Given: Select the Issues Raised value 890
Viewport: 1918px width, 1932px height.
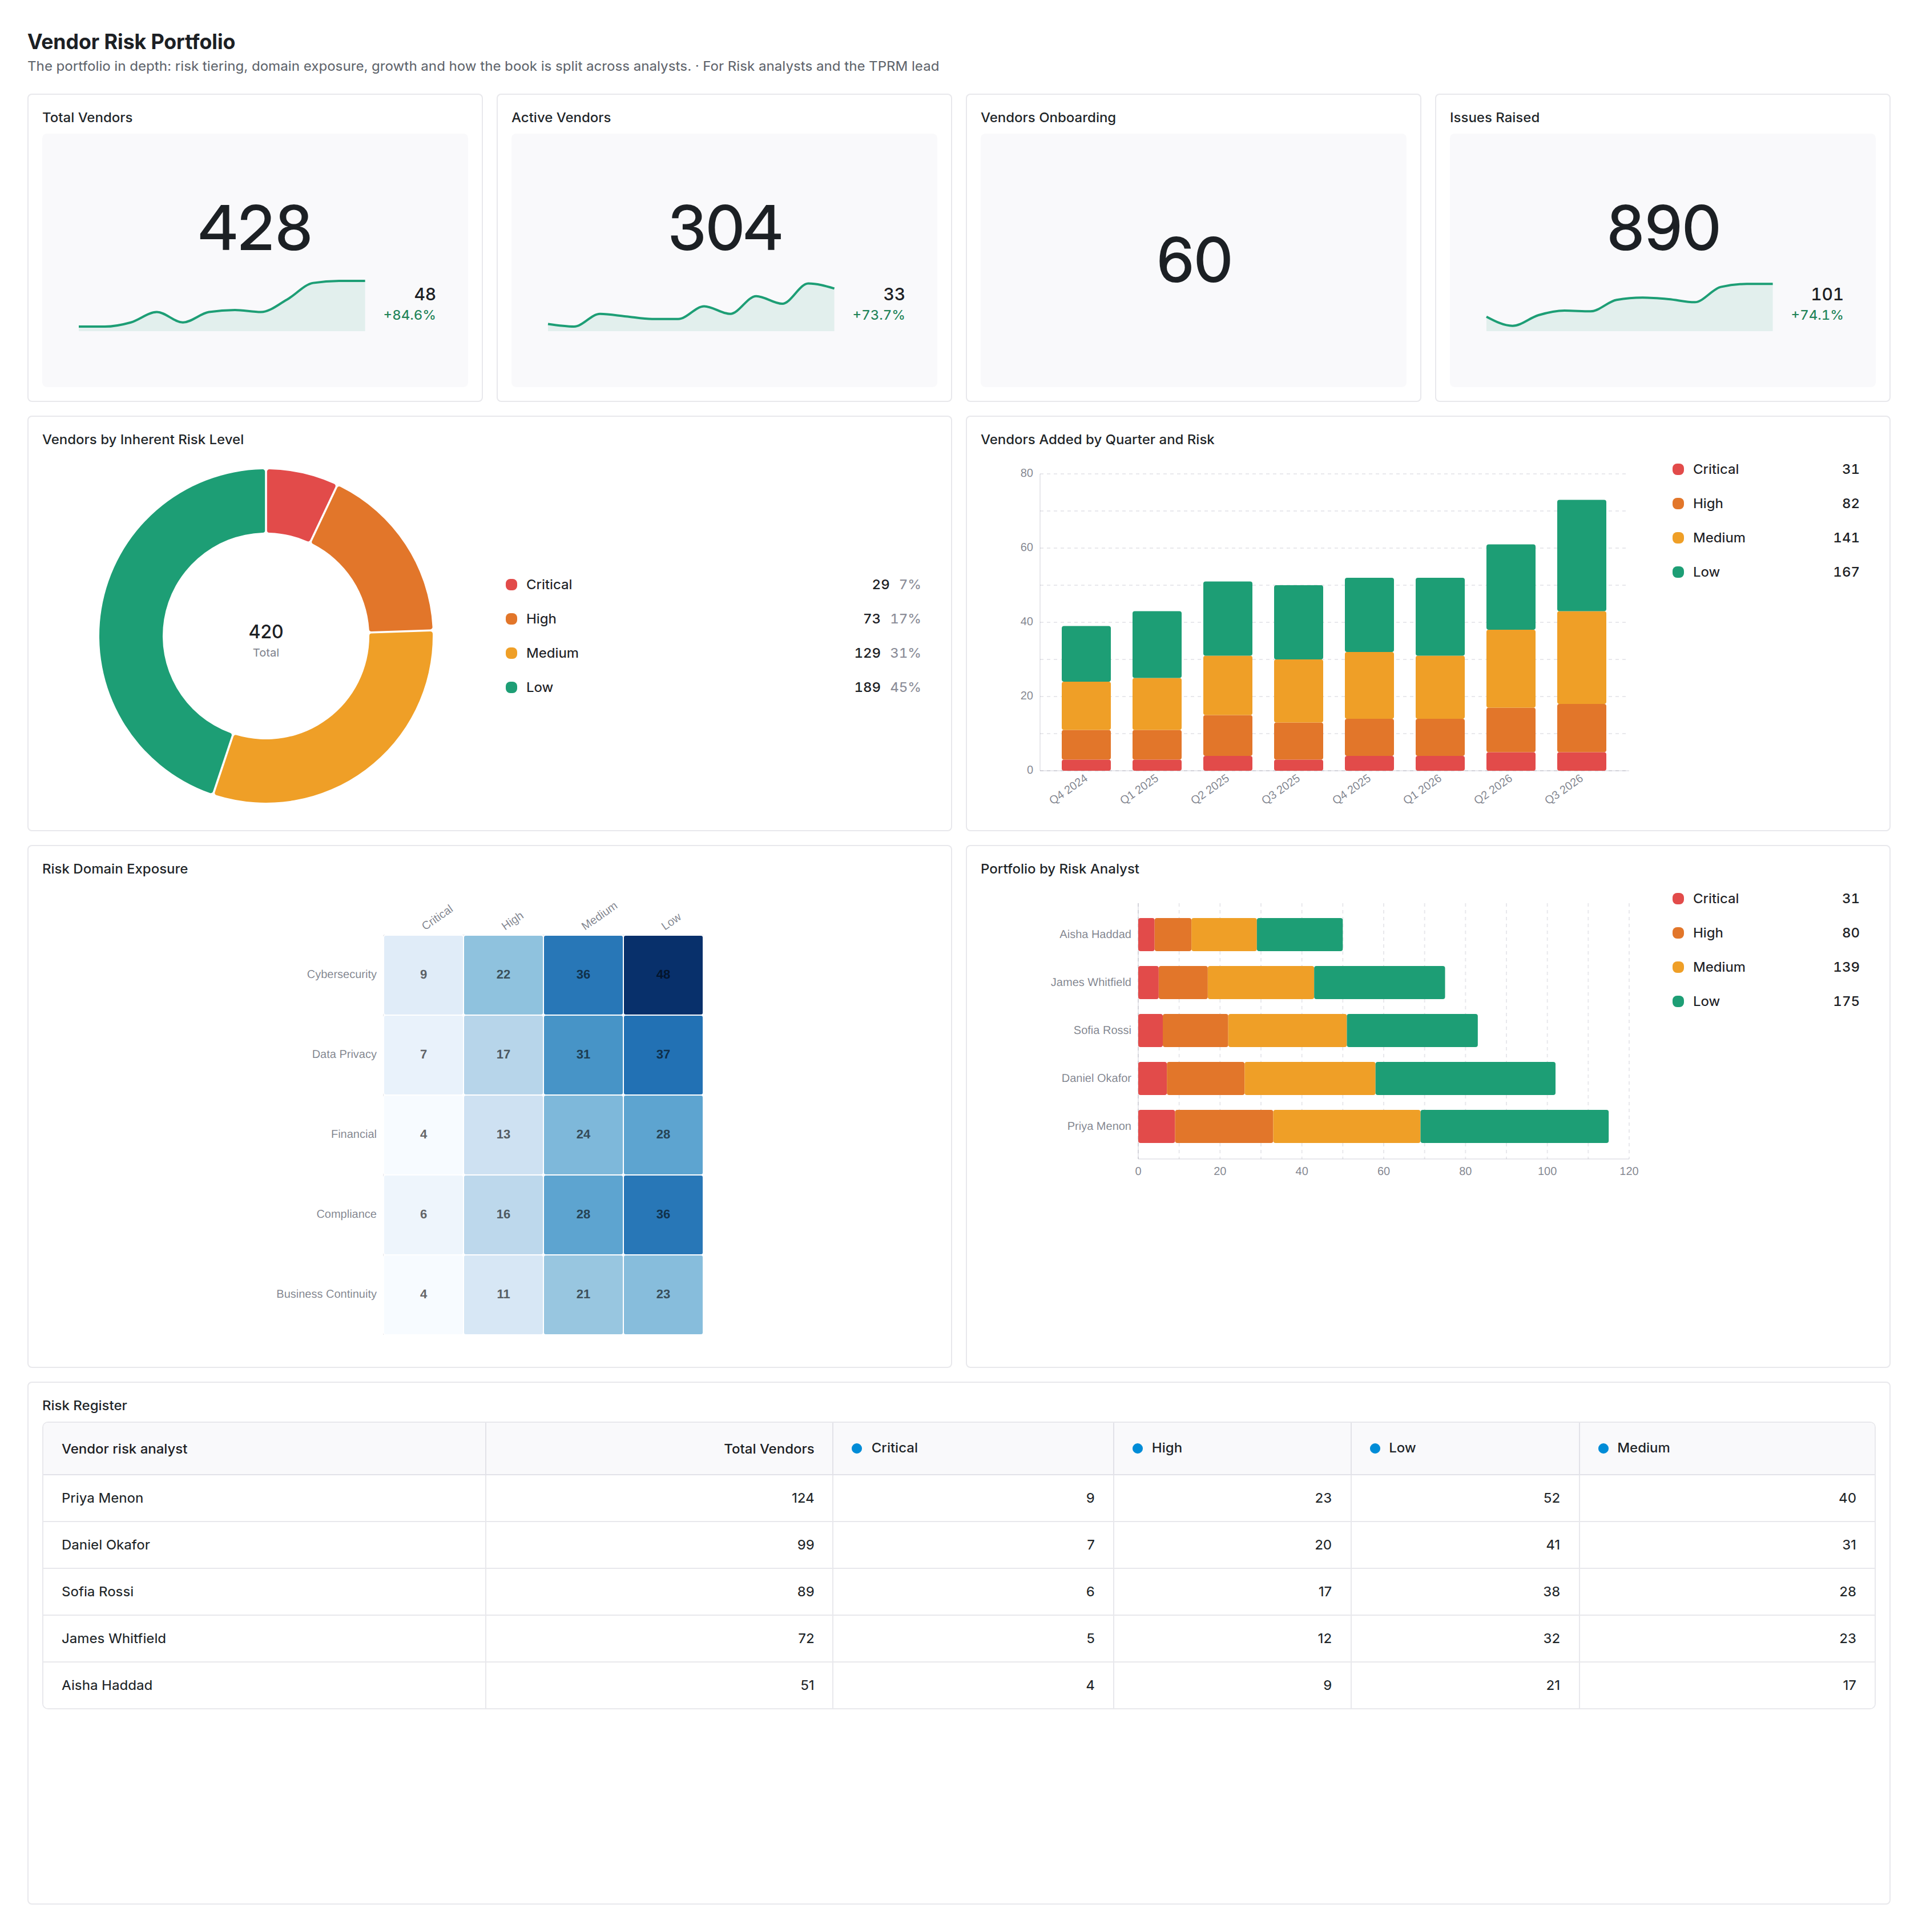Looking at the screenshot, I should (1663, 228).
